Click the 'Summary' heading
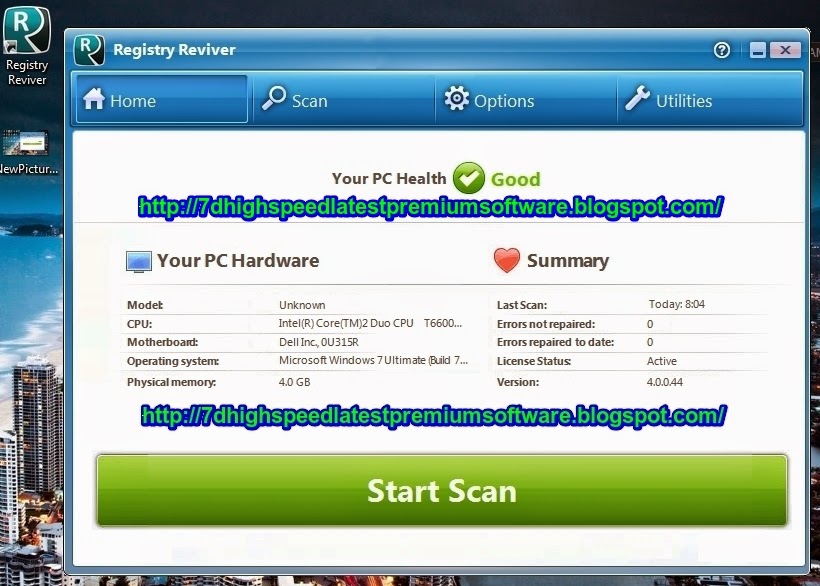 pos(568,261)
